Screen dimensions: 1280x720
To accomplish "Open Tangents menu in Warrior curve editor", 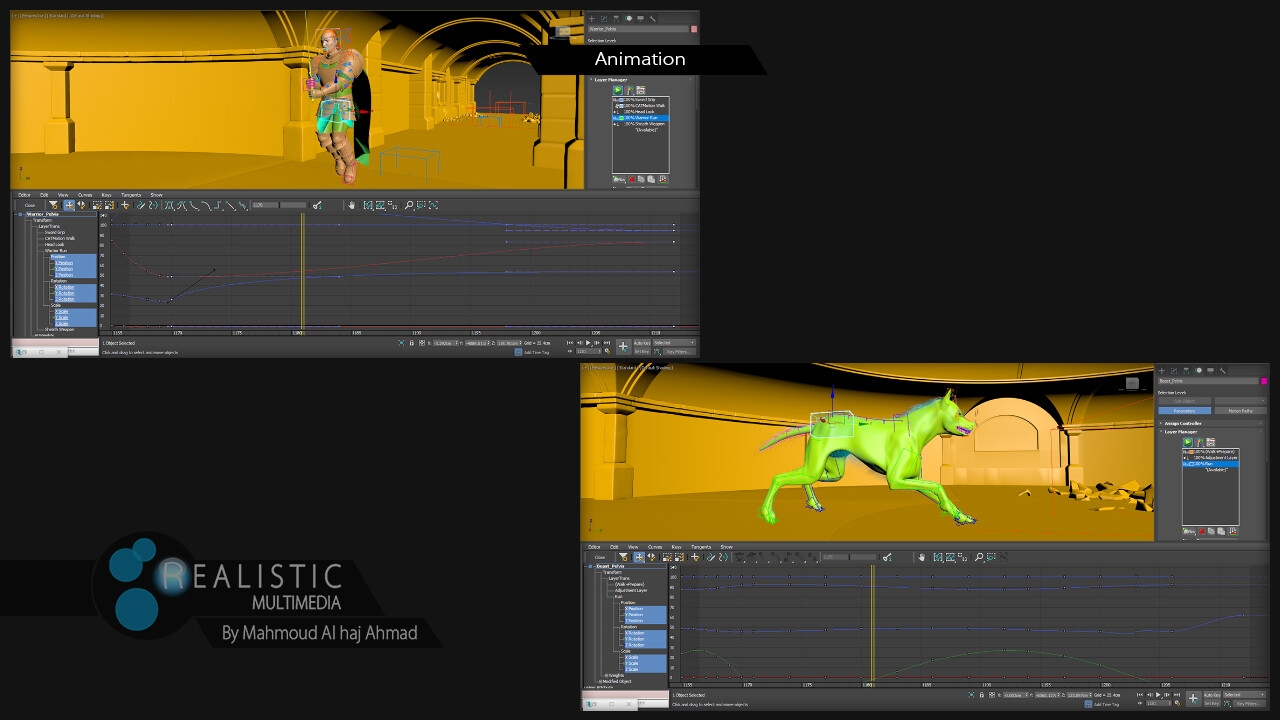I will coord(131,195).
